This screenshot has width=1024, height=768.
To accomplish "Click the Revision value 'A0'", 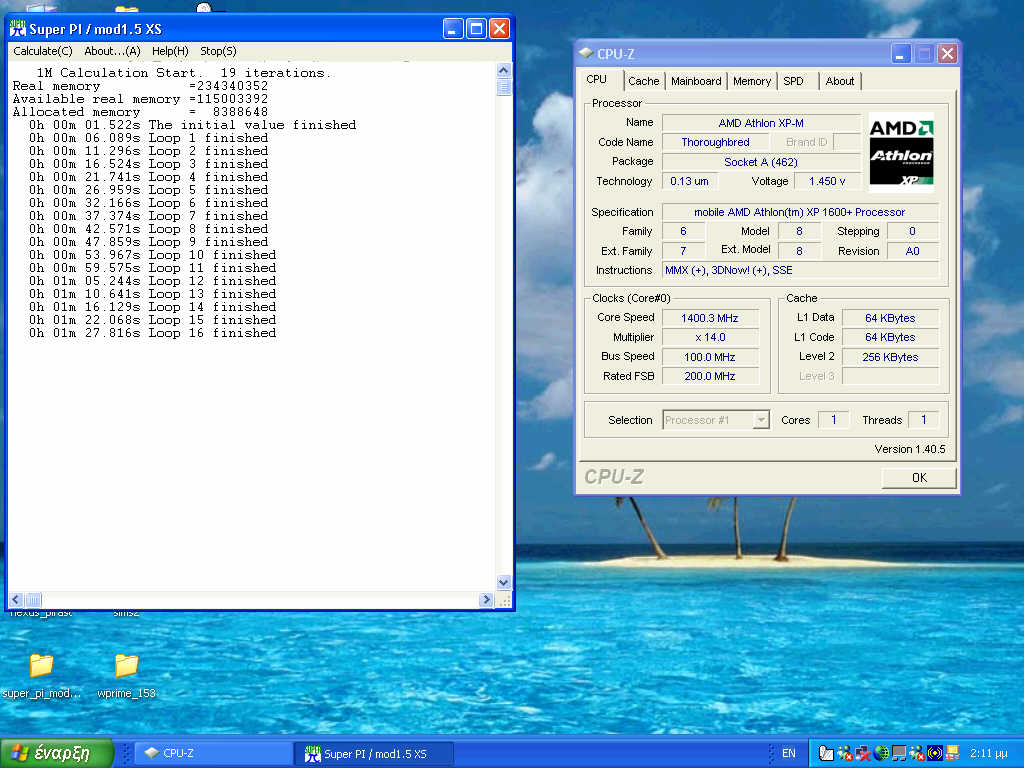I will click(912, 251).
